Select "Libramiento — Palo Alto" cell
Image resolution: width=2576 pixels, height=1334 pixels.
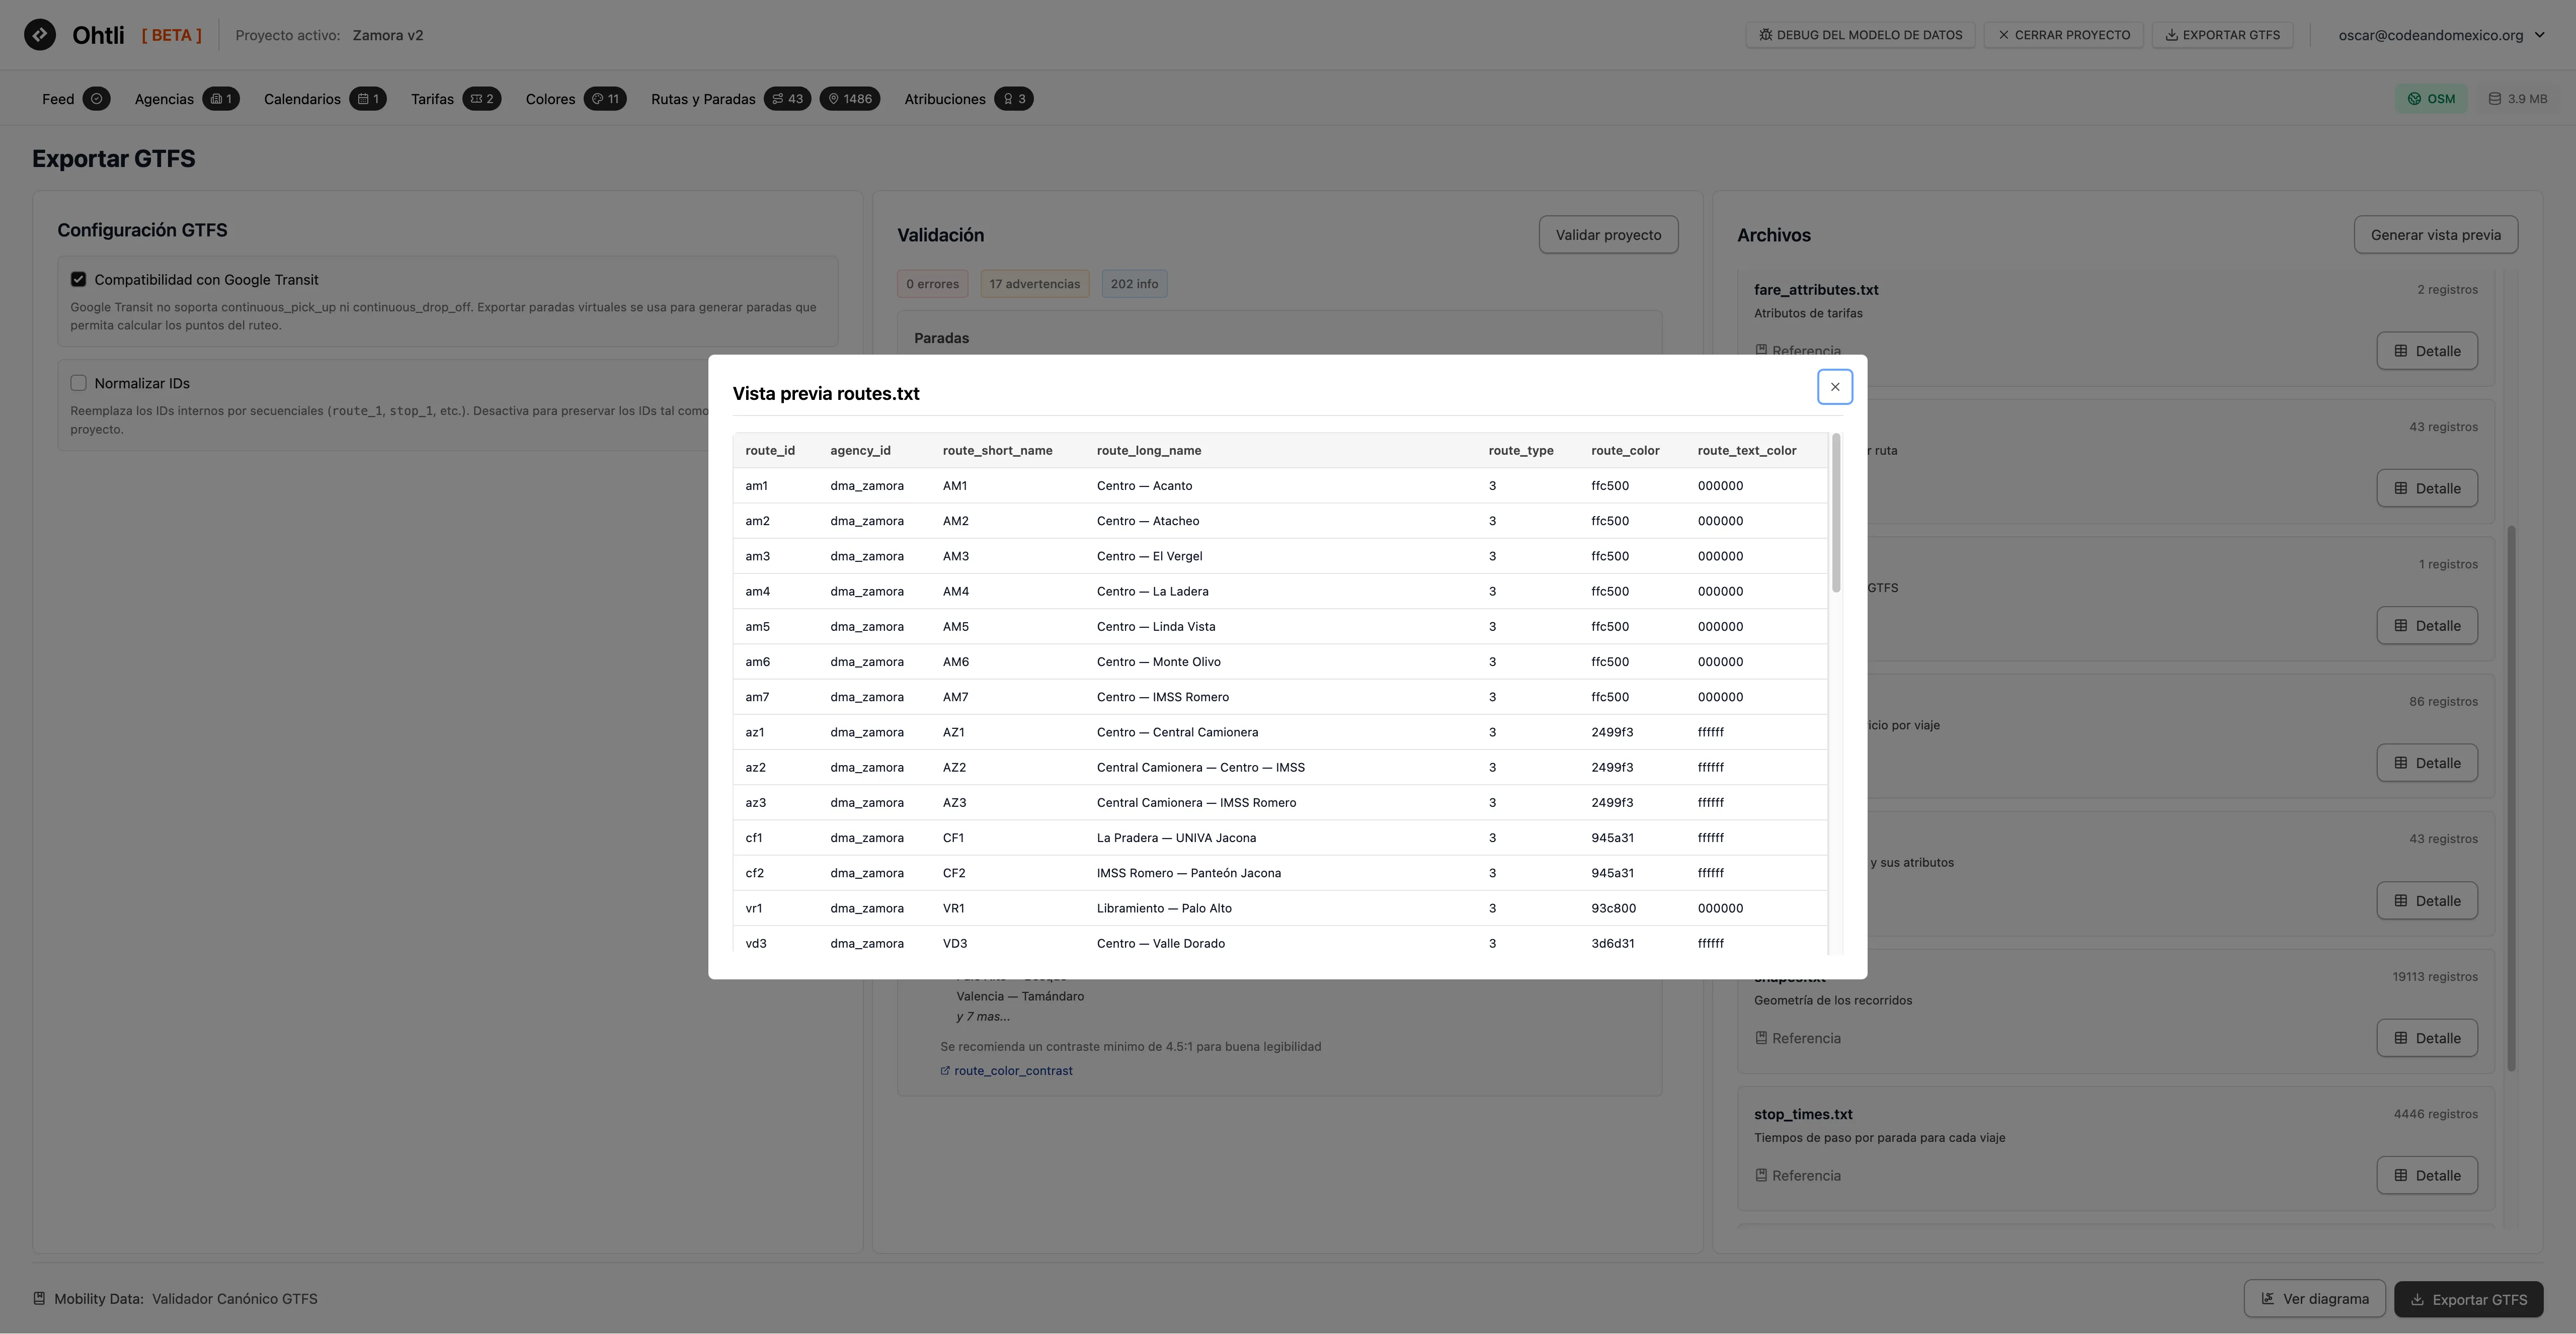pos(1164,908)
